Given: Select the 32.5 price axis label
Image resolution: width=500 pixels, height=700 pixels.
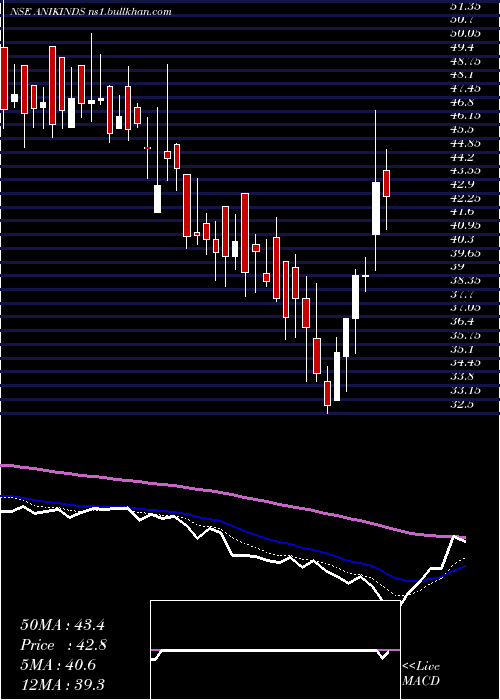Looking at the screenshot, I should [x=462, y=404].
